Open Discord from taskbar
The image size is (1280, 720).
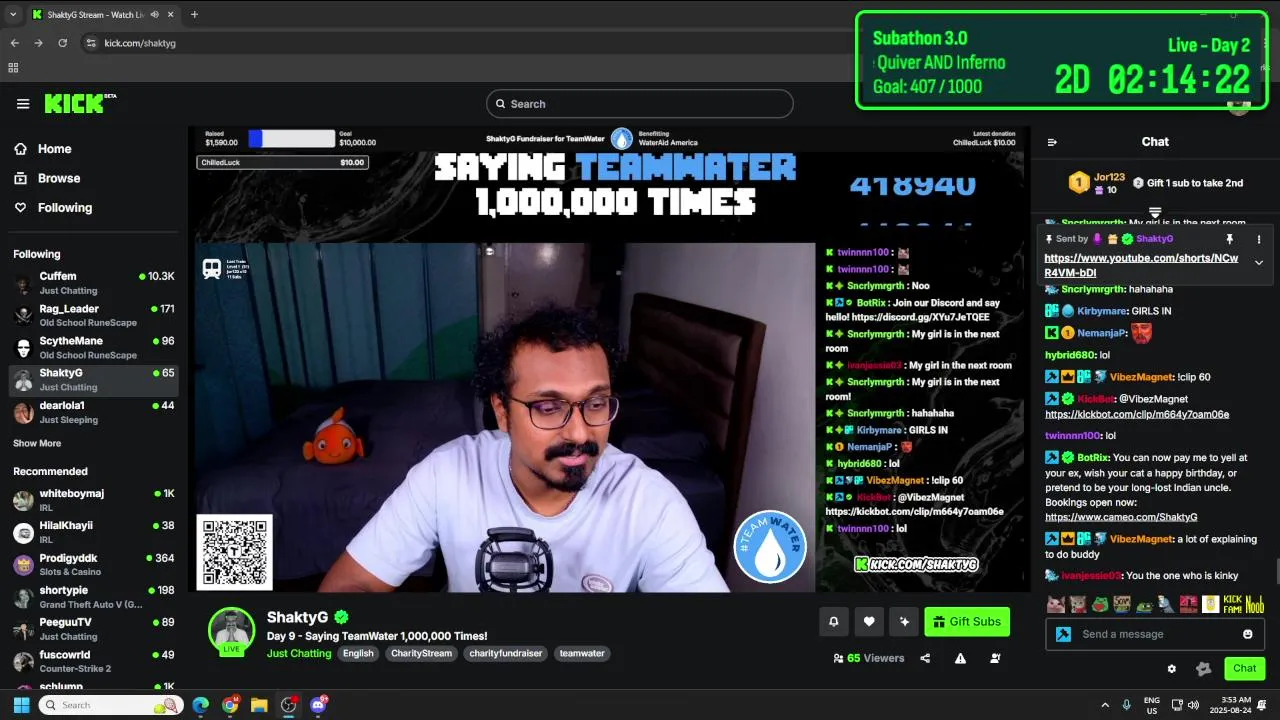(x=319, y=705)
